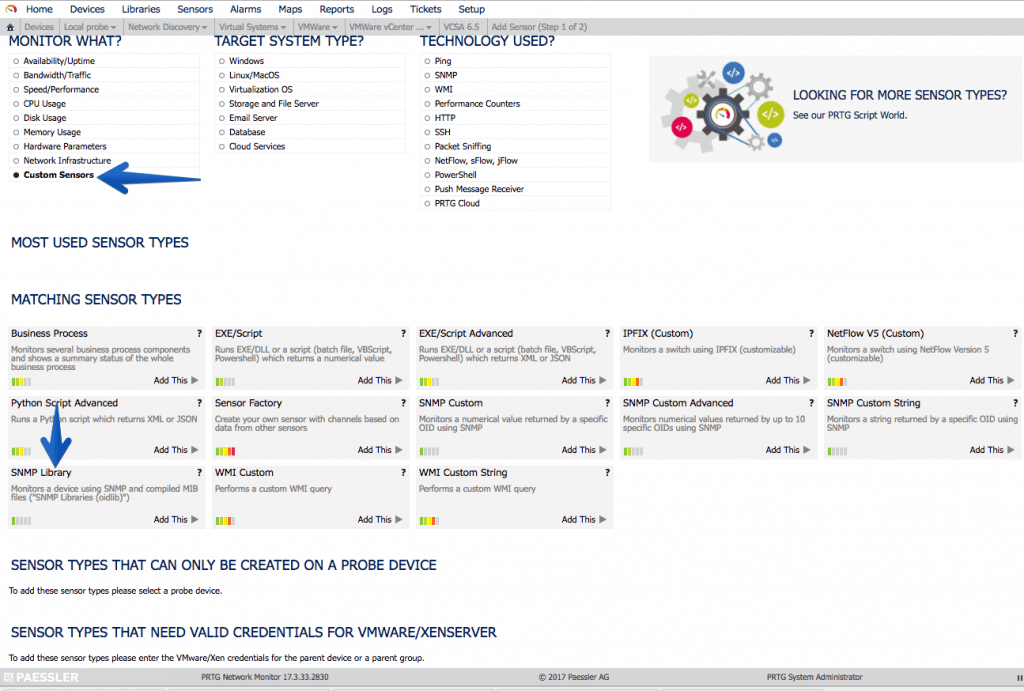
Task: Expand the VMWare breadcrumb dropdown
Action: [335, 27]
